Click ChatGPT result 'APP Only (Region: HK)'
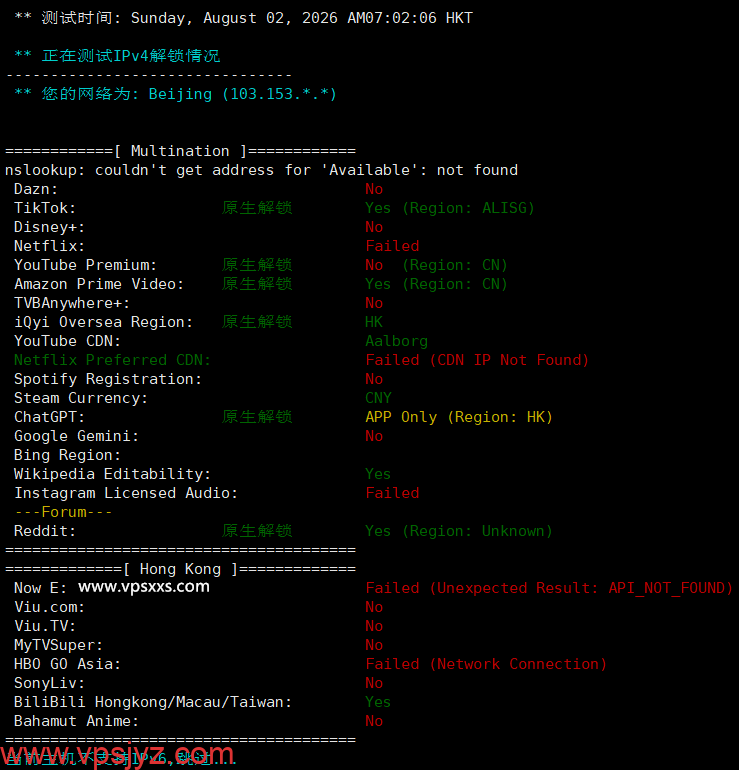The height and width of the screenshot is (770, 739). 459,417
